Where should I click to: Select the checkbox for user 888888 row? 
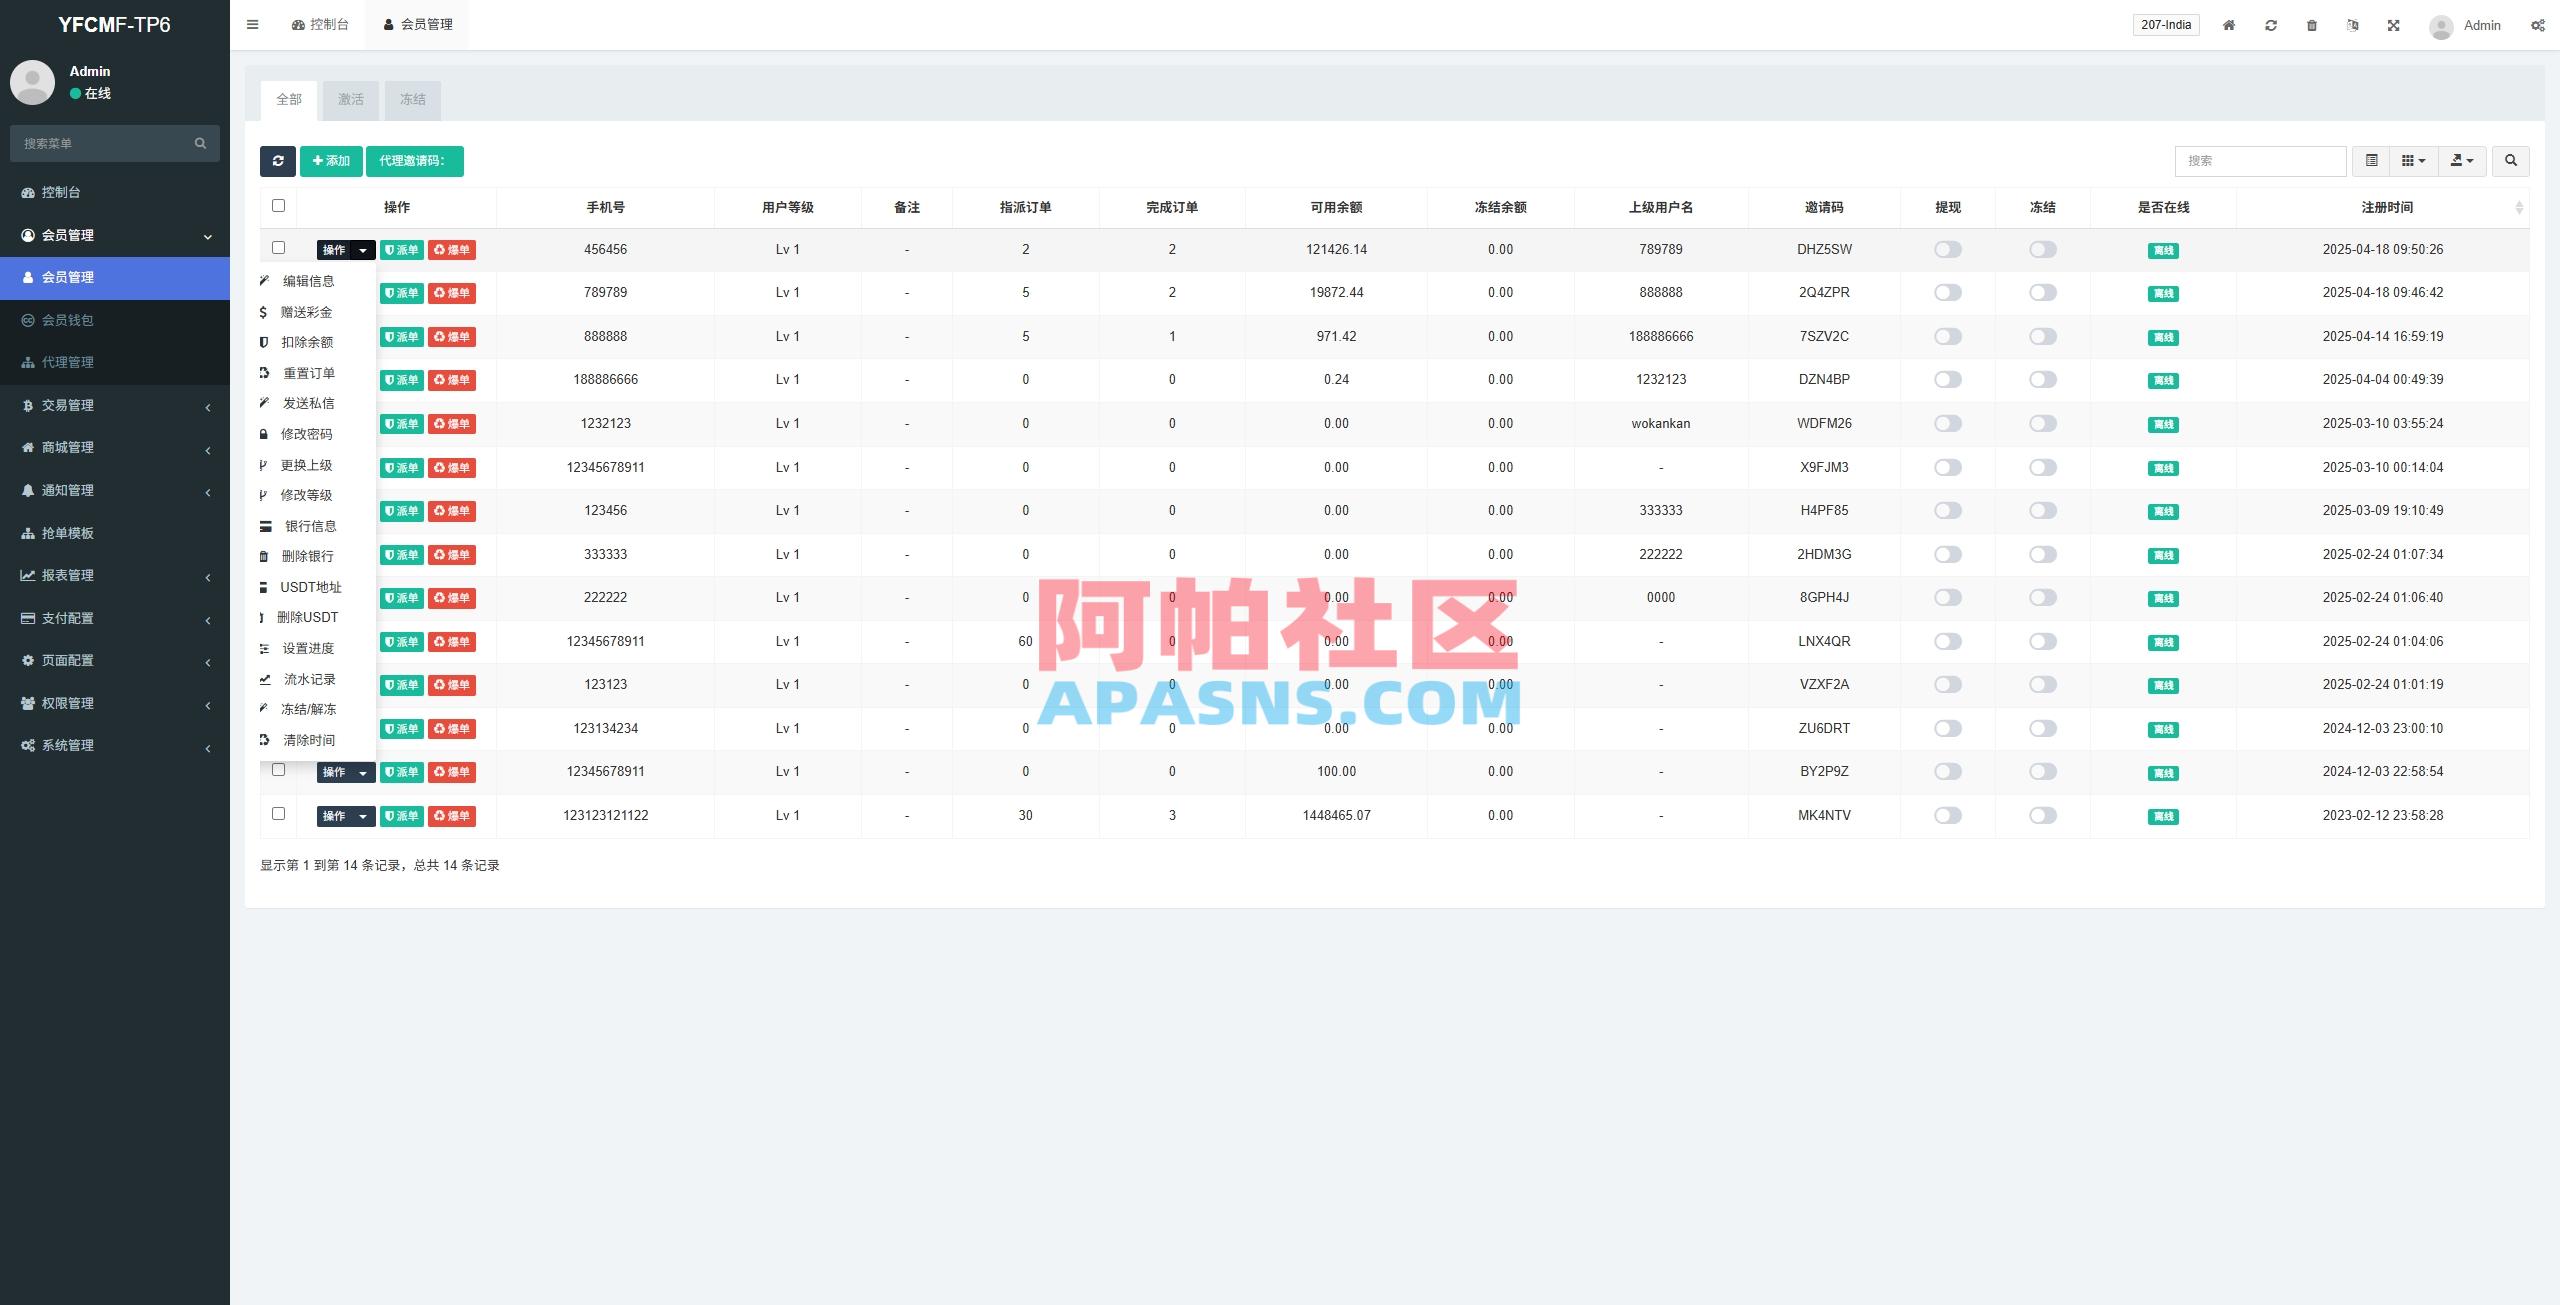pos(279,336)
